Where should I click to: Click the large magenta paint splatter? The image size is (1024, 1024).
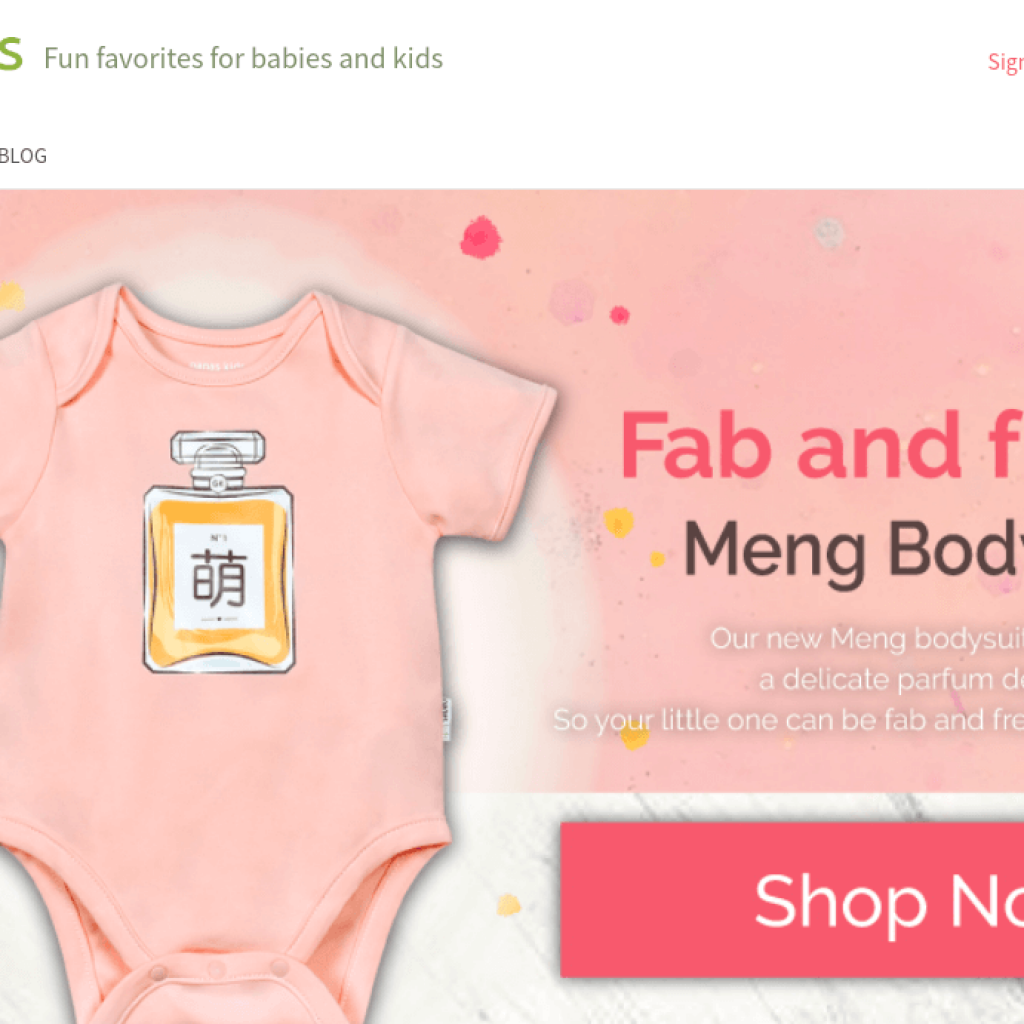click(481, 238)
